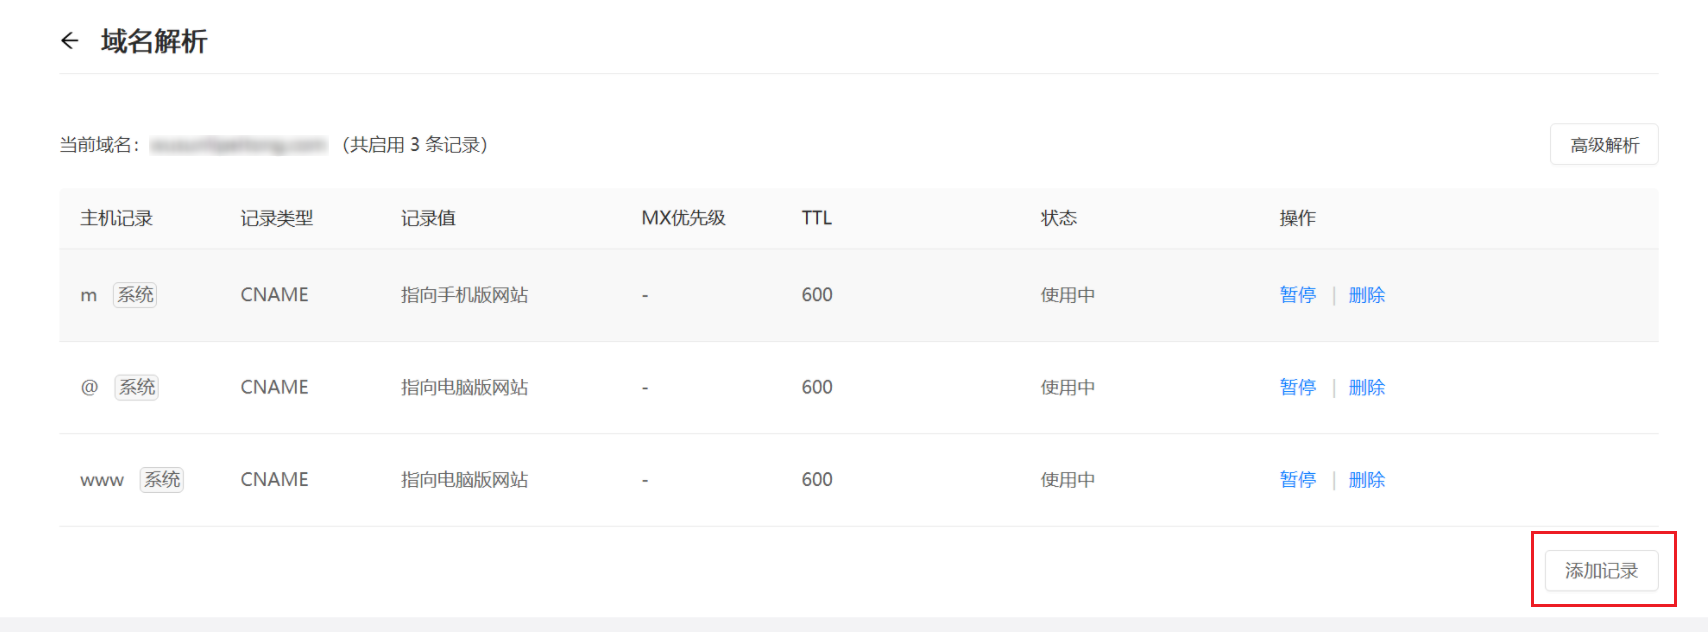Image resolution: width=1708 pixels, height=632 pixels.
Task: Delete the m host record
Action: [x=1367, y=295]
